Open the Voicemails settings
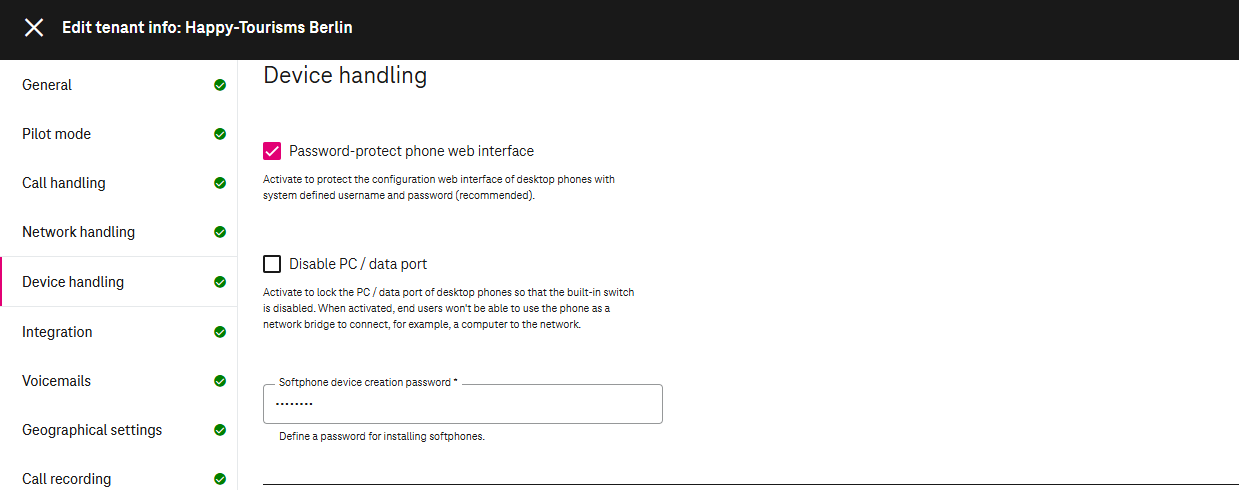 click(56, 381)
